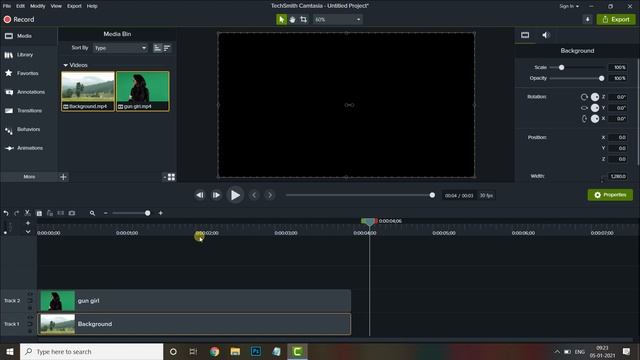Open the Sign In dropdown
This screenshot has width=640, height=360.
tap(569, 6)
